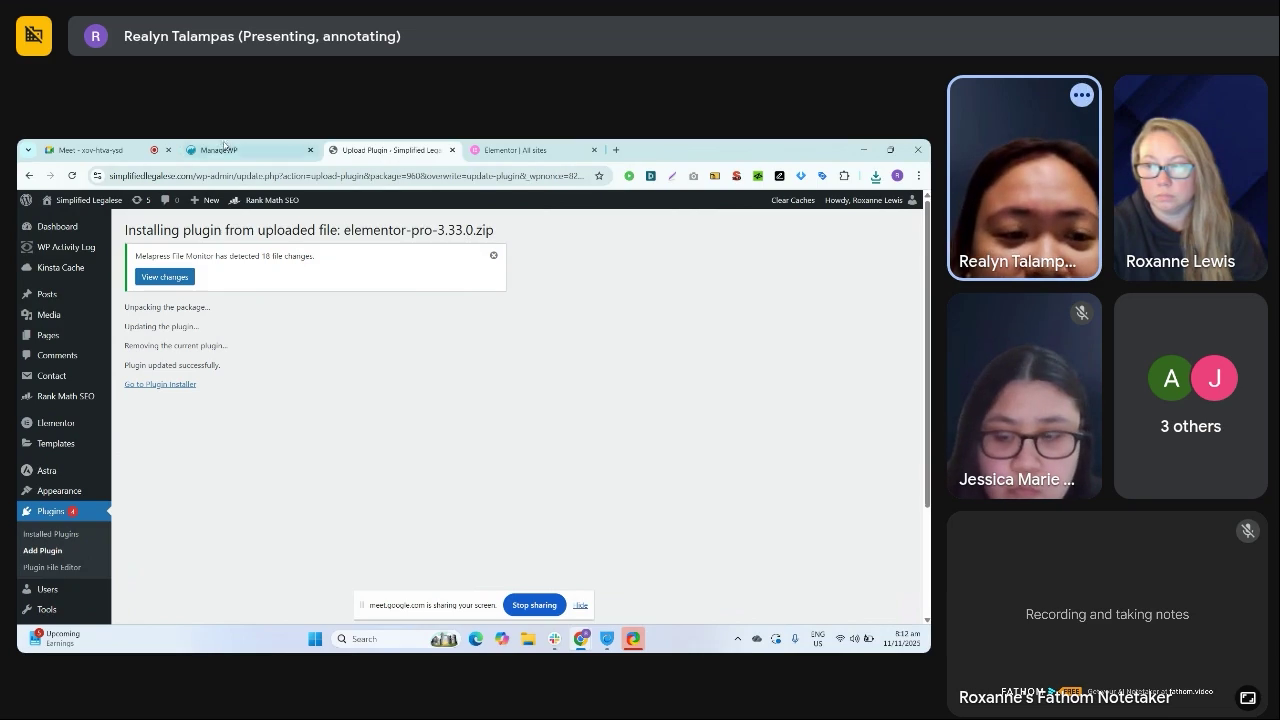1280x720 pixels.
Task: Open Slack from taskbar
Action: click(554, 639)
